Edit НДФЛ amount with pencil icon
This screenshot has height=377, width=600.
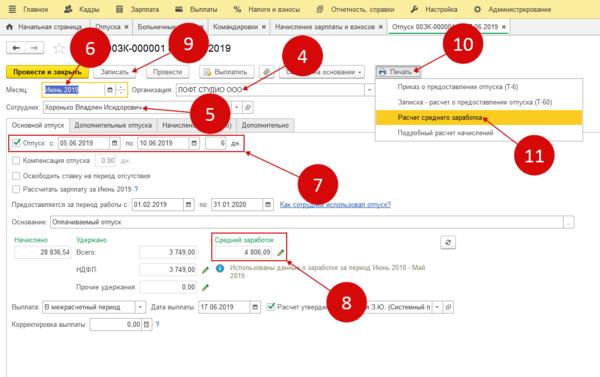[205, 270]
